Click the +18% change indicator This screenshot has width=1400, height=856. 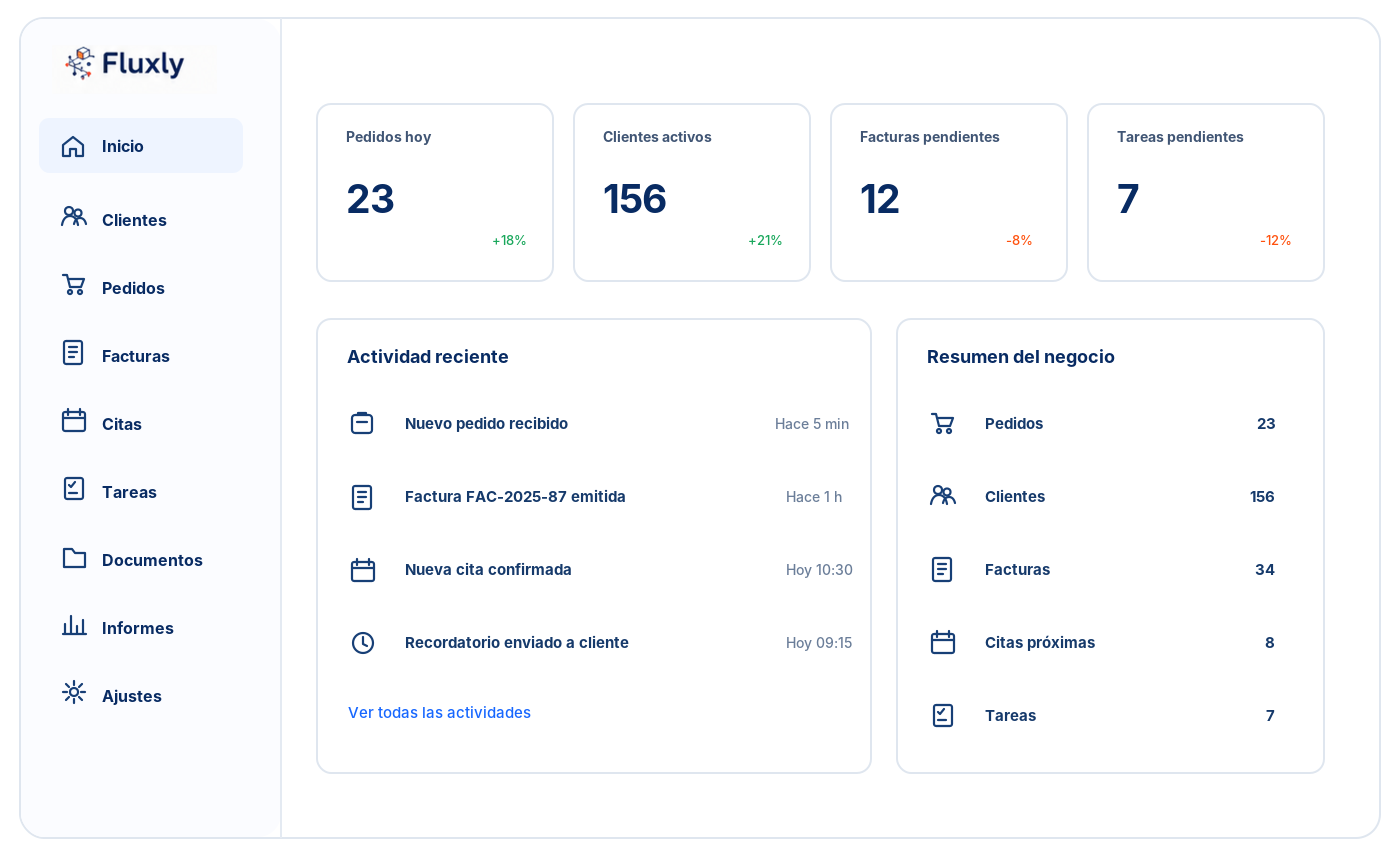(509, 240)
